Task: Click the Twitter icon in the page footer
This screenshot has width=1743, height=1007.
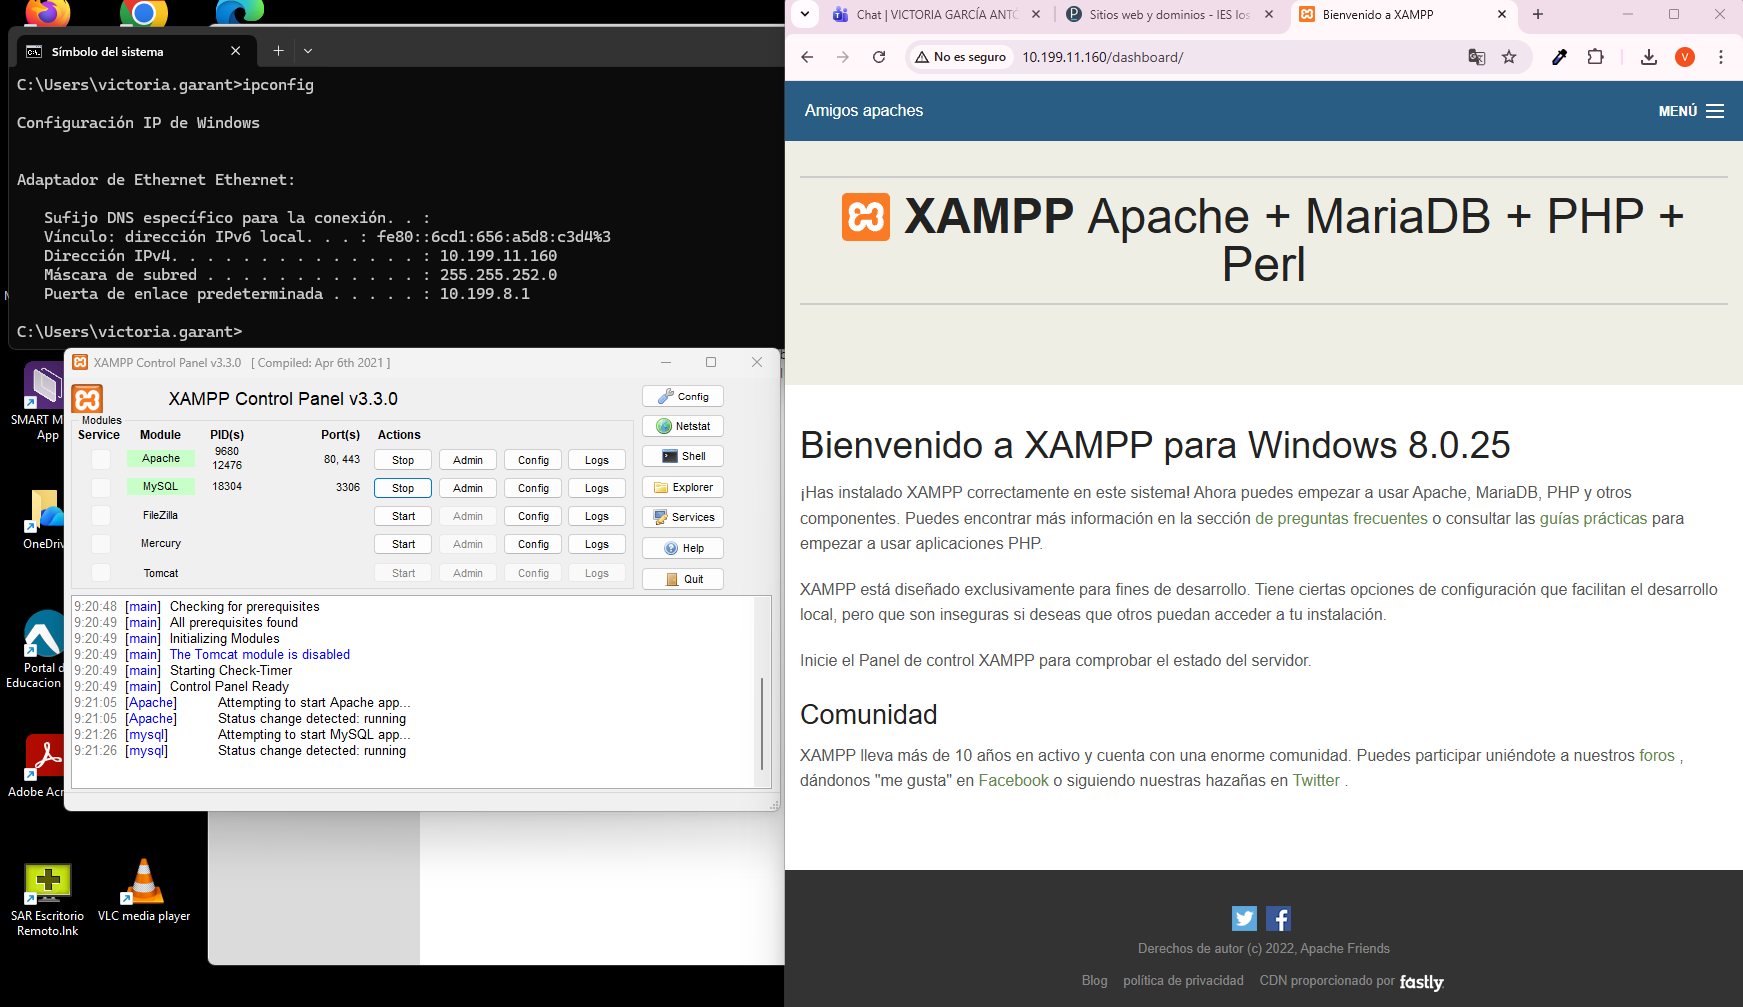Action: click(x=1244, y=918)
